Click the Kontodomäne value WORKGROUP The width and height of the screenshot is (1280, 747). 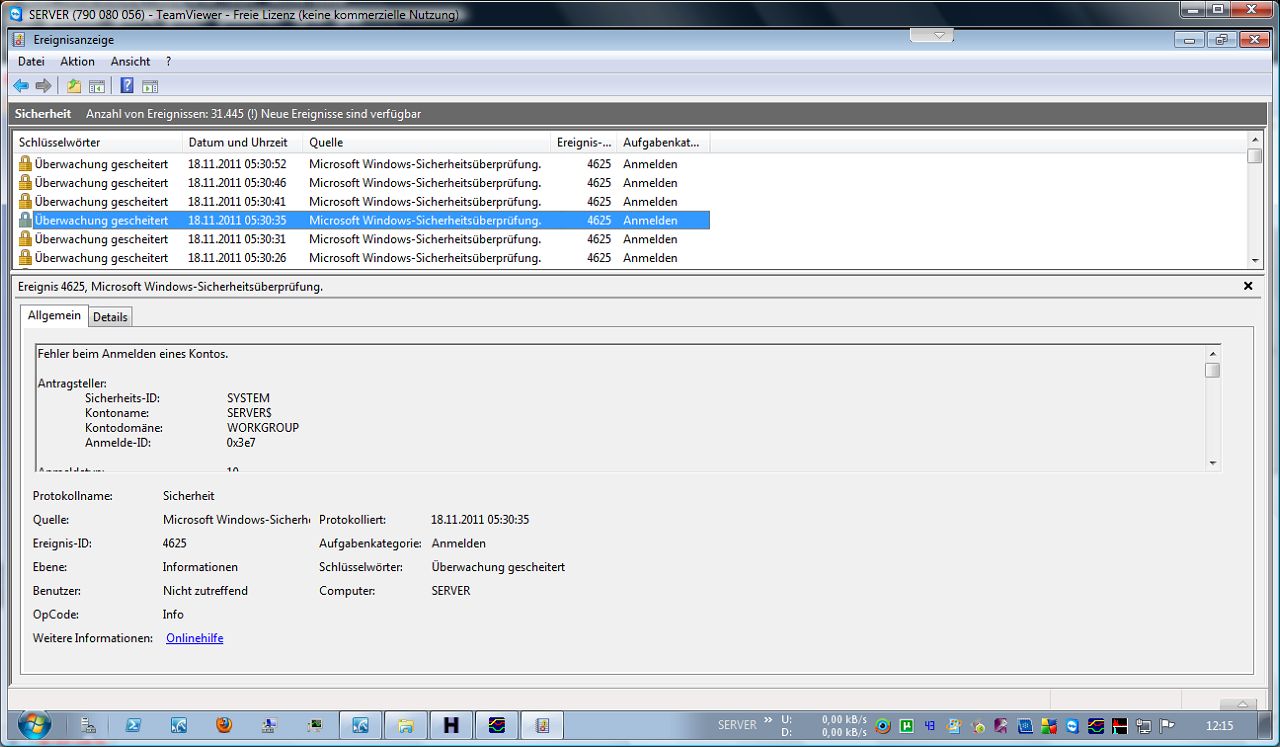(x=263, y=428)
